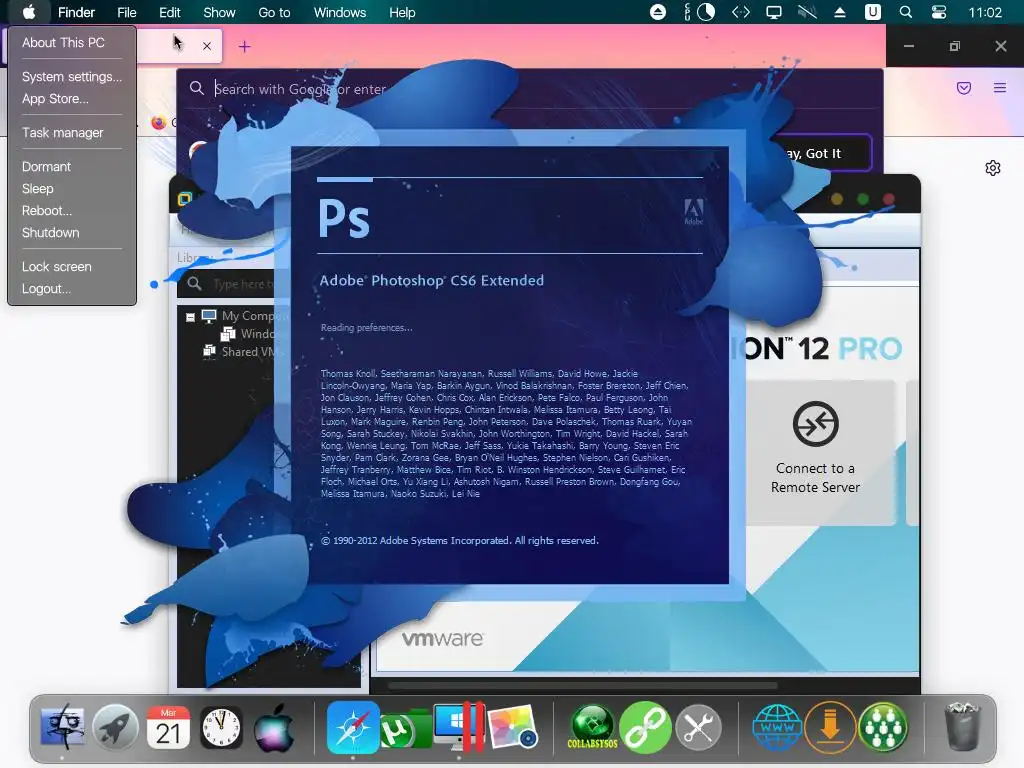Open the Go to menu
Screen dimensions: 1024x768
274,12
